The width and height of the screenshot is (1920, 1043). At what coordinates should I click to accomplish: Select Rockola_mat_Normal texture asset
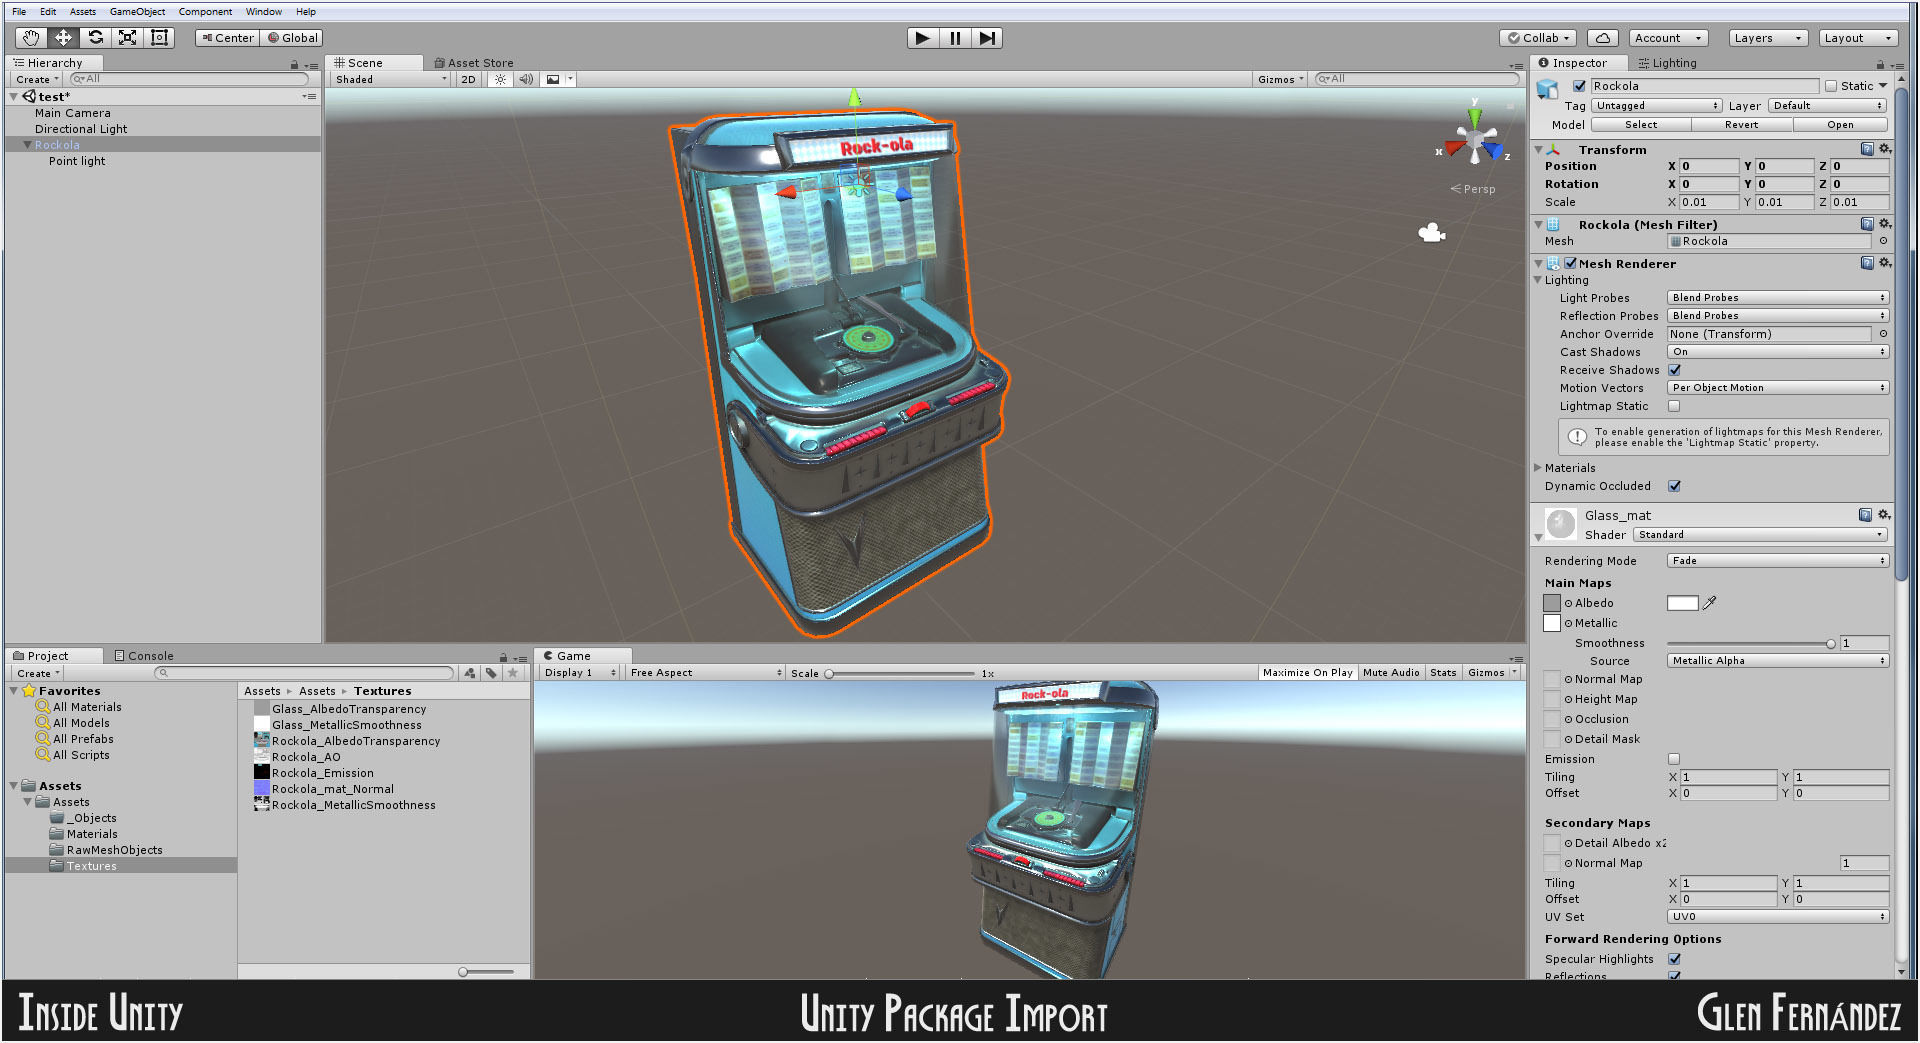tap(332, 789)
